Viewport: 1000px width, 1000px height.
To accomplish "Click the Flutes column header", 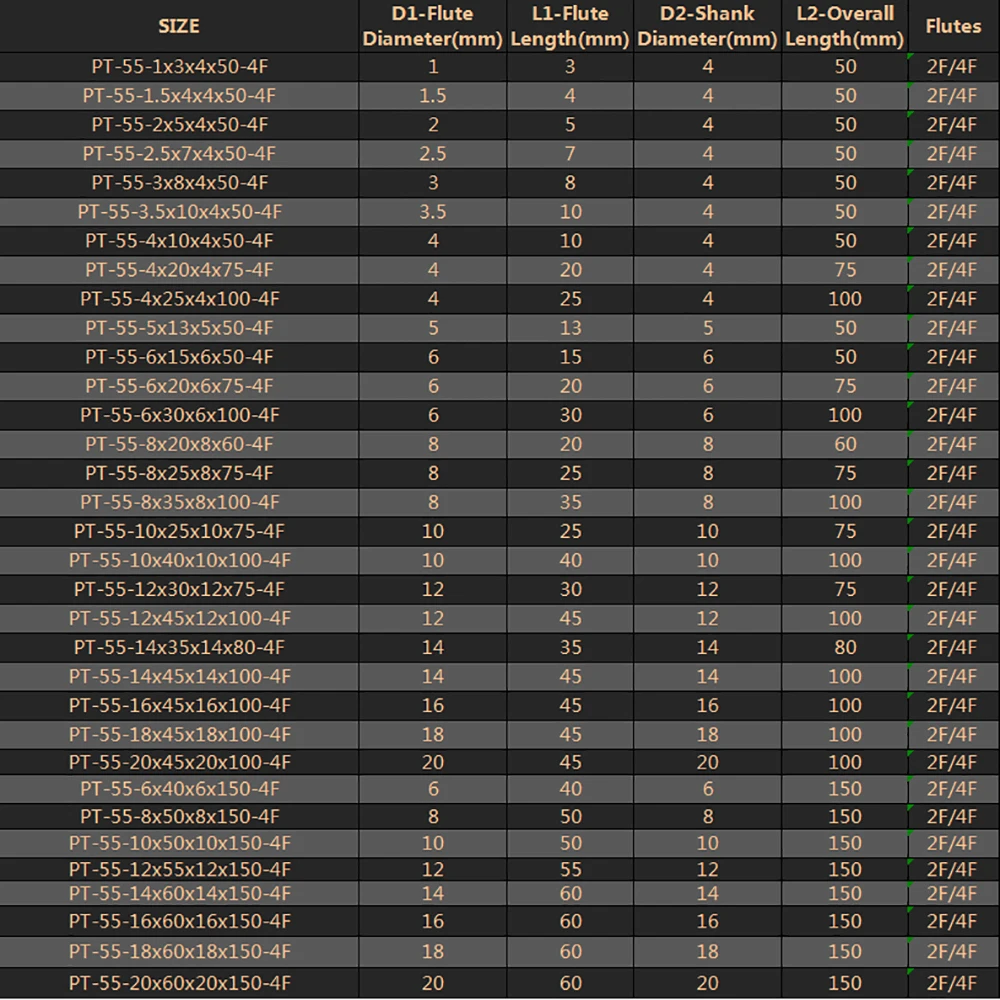I will pyautogui.click(x=954, y=26).
